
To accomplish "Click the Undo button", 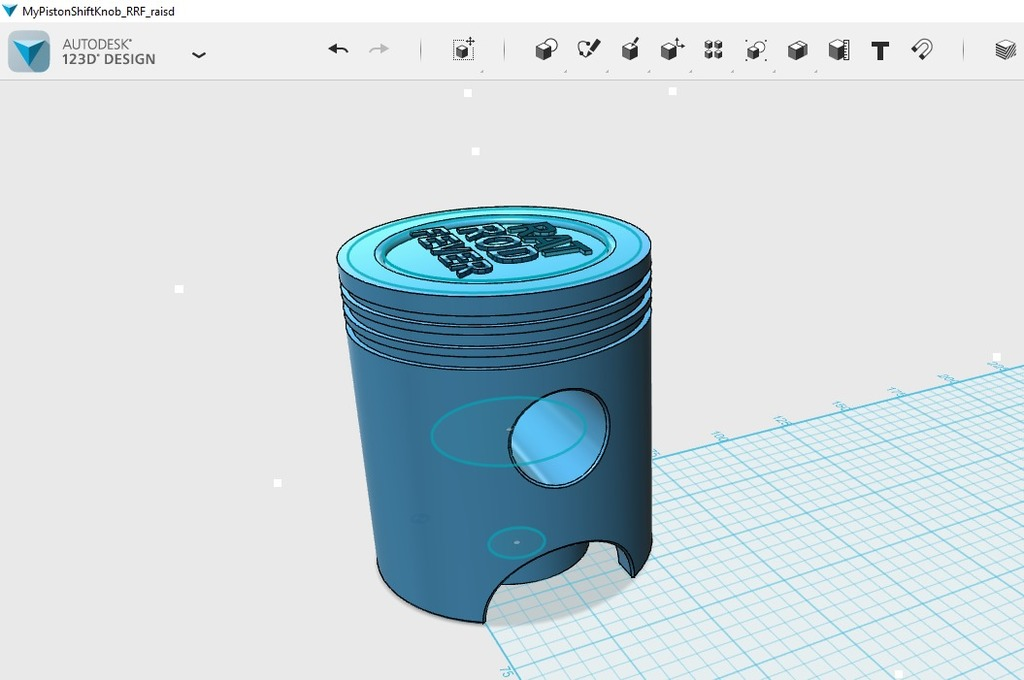I will pyautogui.click(x=337, y=48).
